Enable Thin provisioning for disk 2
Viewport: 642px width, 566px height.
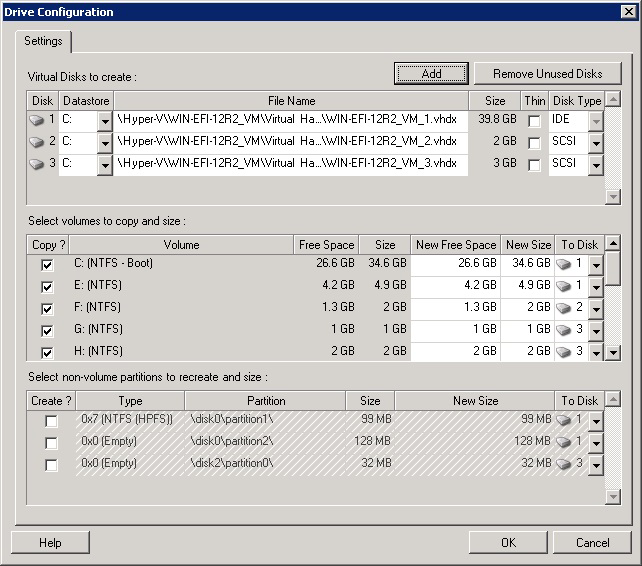[x=535, y=142]
